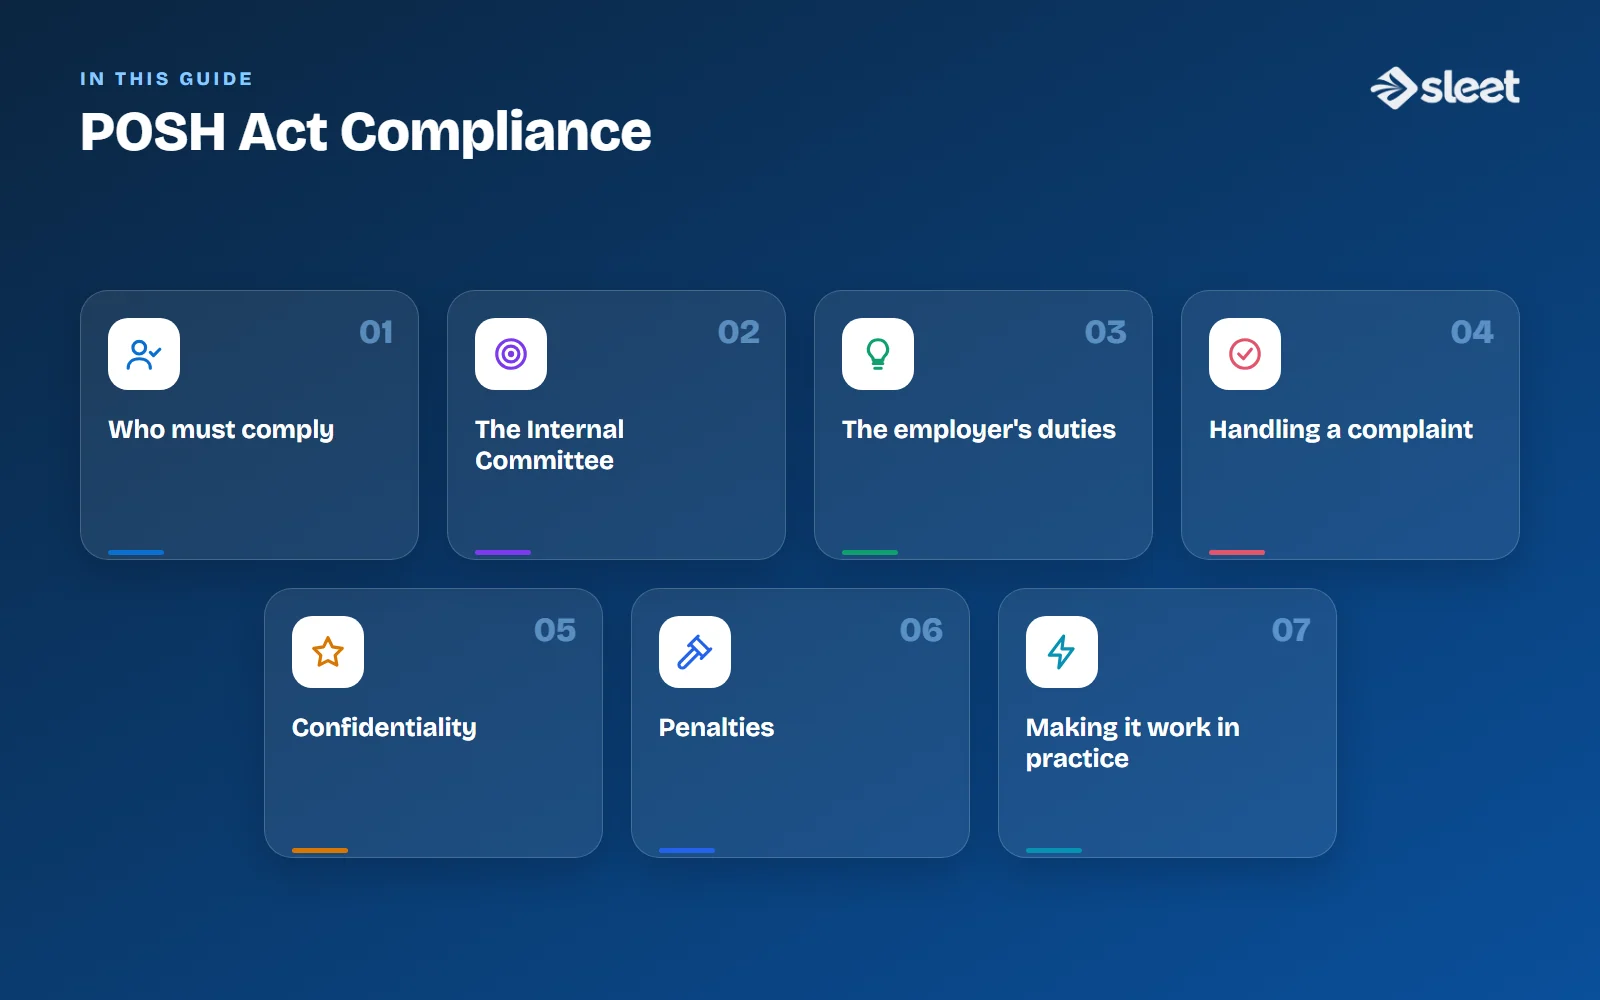Click the sleet logo
This screenshot has height=1000, width=1600.
(1445, 88)
